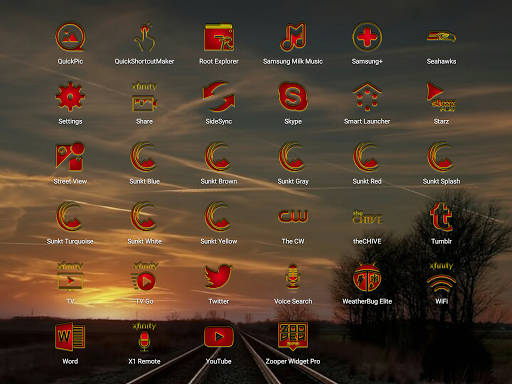Viewport: 512px width, 384px height.
Task: Click the 'Root Explorer' label text
Action: pos(219,62)
